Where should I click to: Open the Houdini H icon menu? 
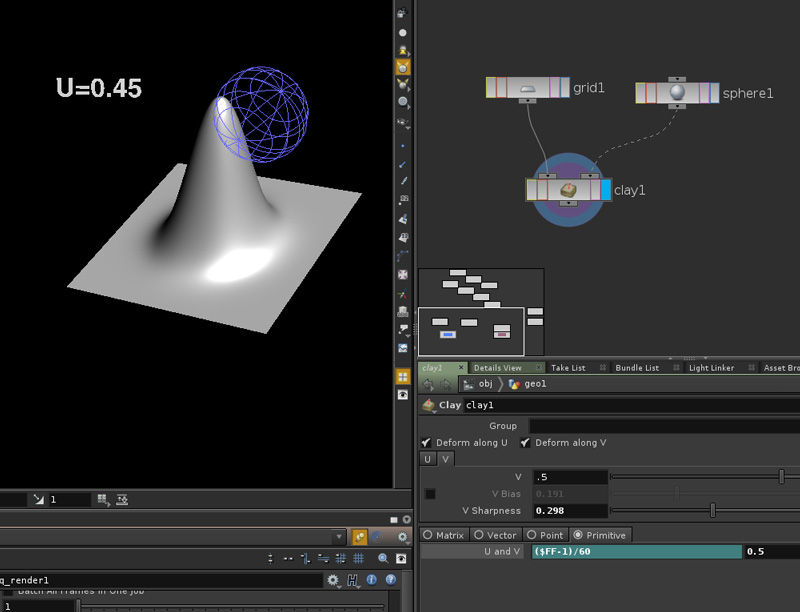353,579
